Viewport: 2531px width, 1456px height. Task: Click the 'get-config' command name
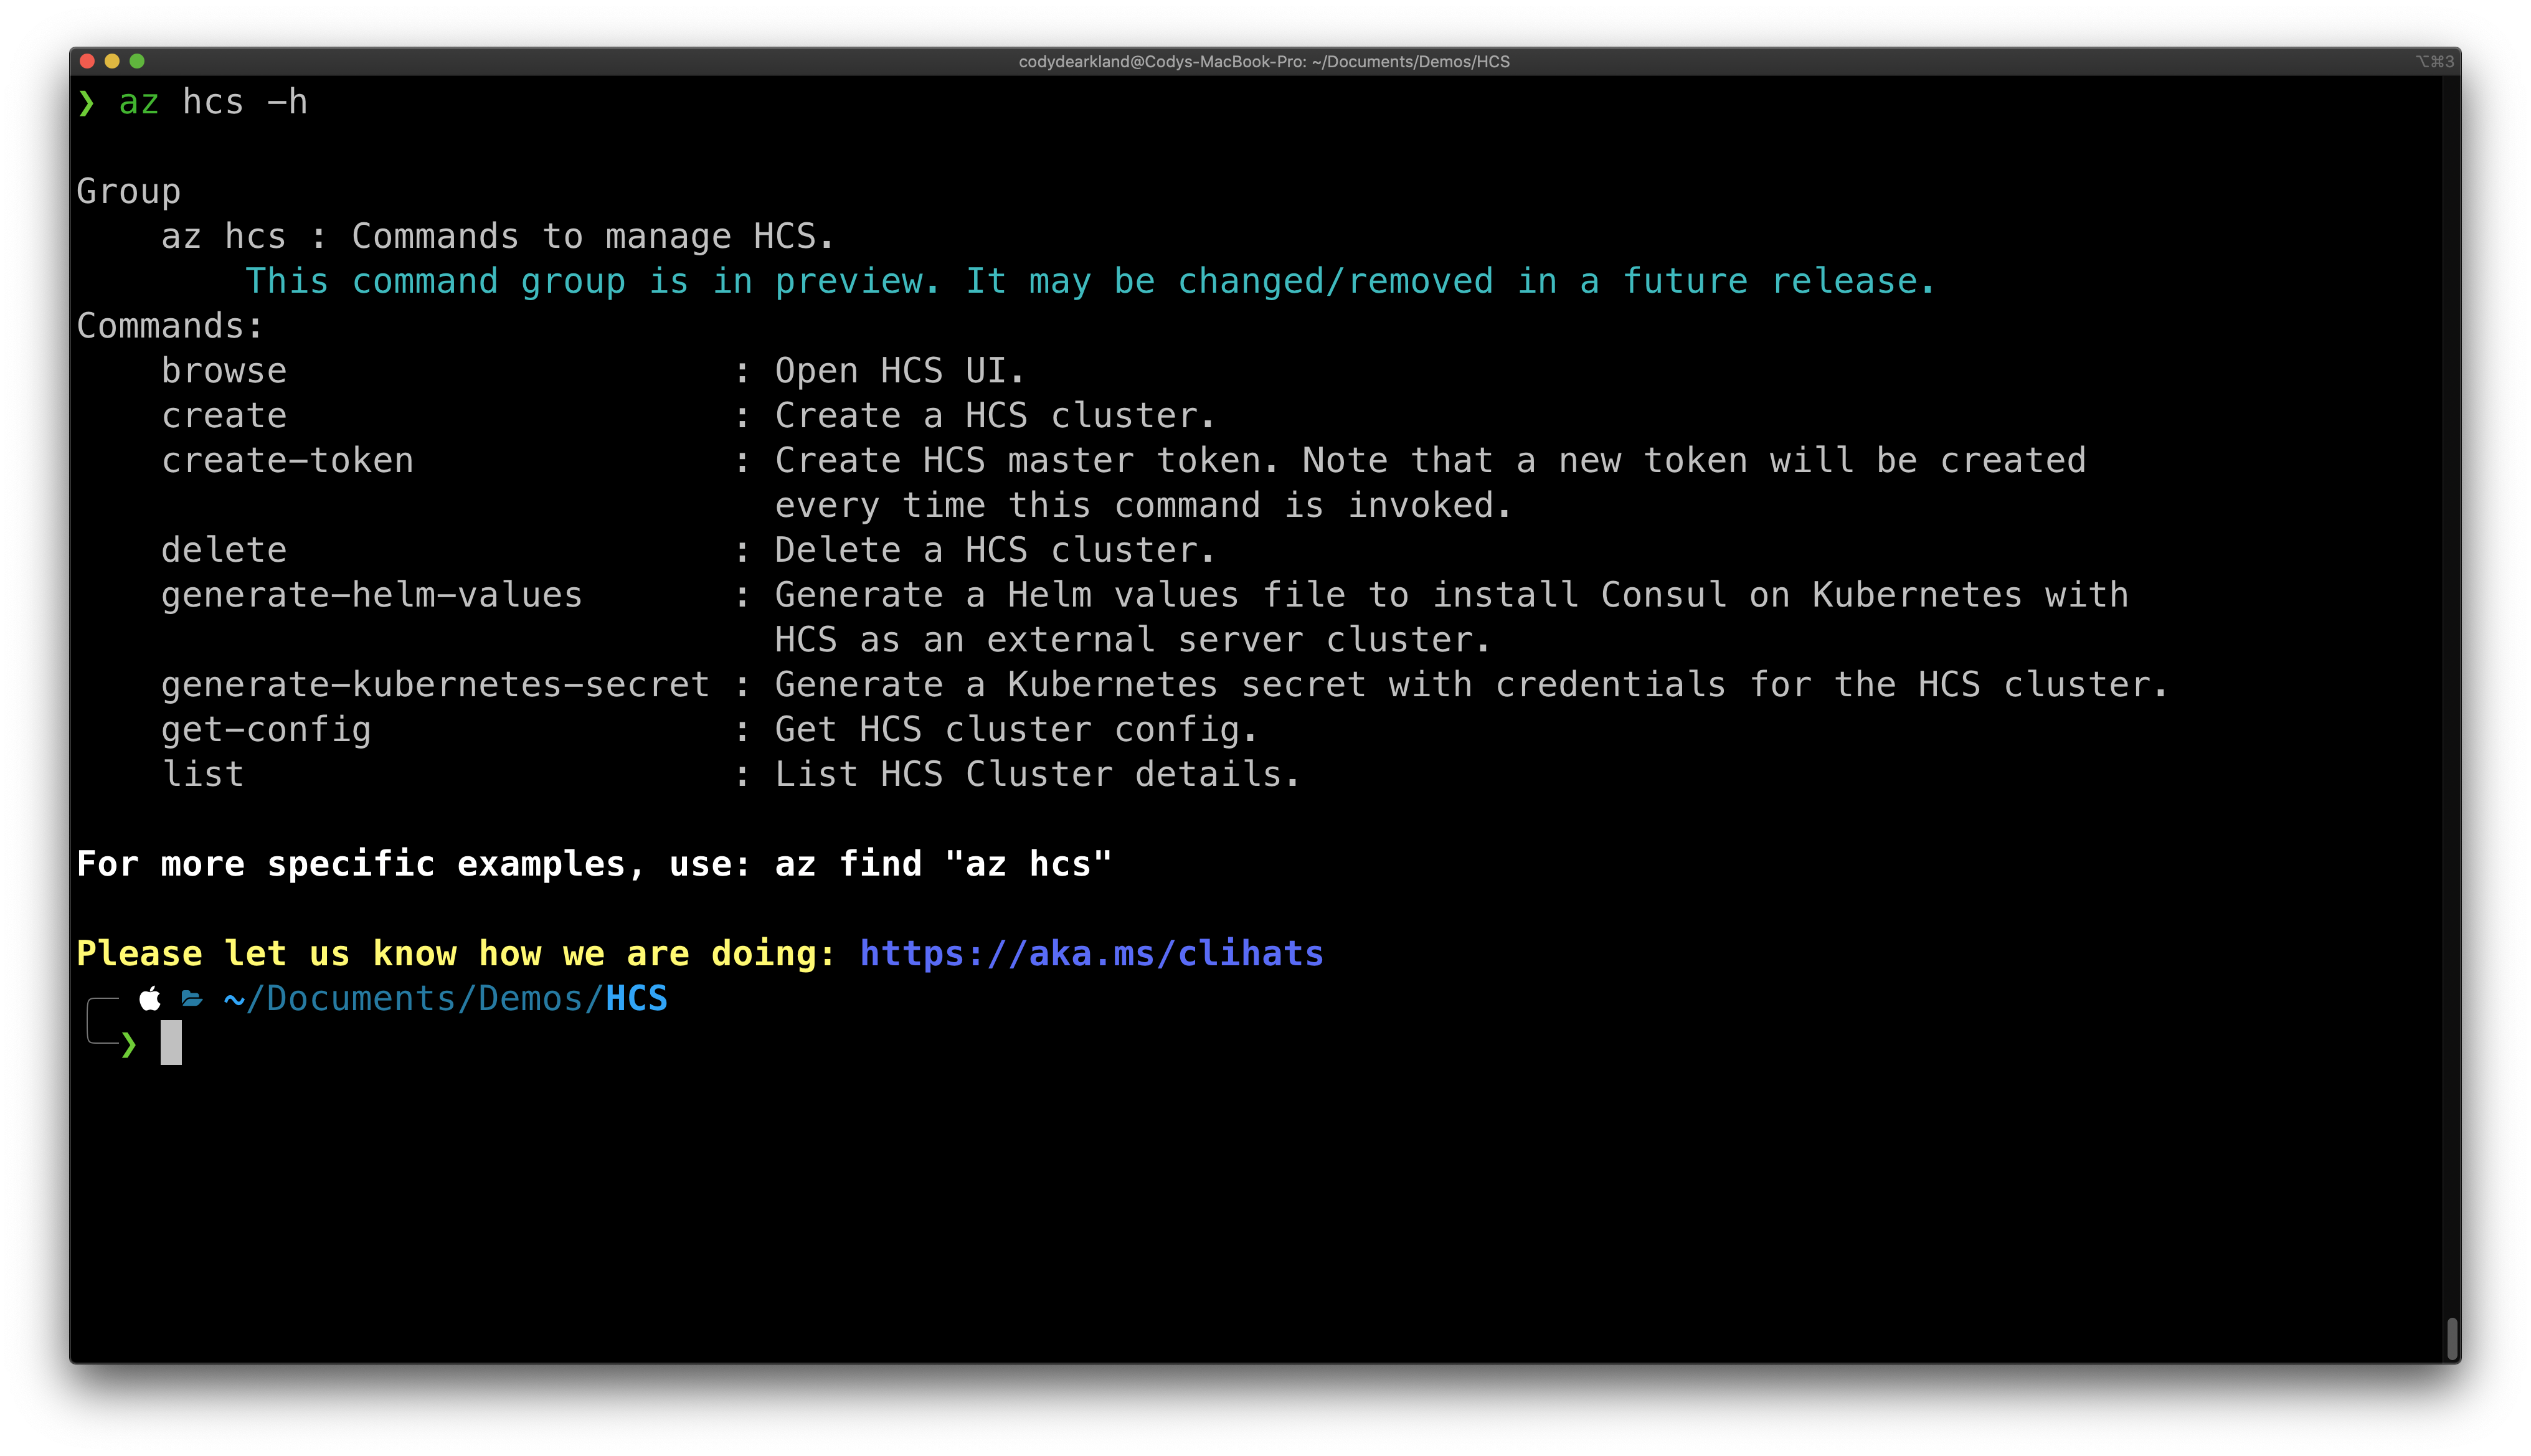click(266, 730)
